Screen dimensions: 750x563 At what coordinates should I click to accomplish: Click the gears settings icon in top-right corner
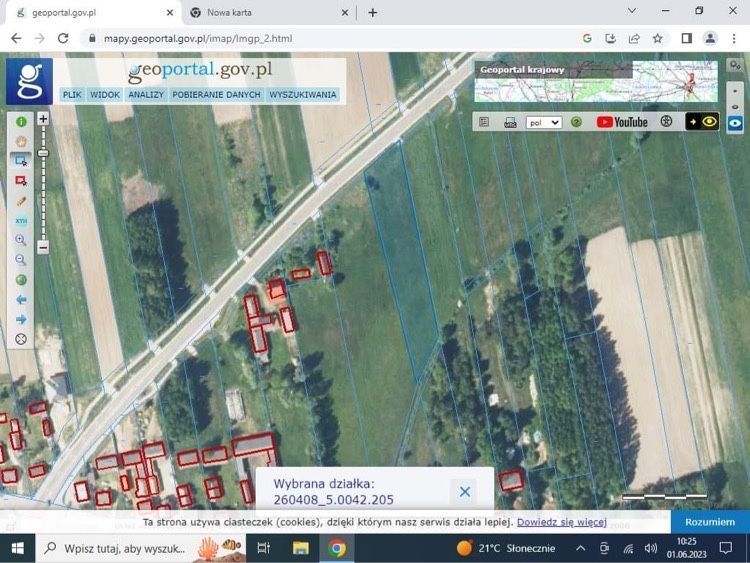click(x=735, y=65)
